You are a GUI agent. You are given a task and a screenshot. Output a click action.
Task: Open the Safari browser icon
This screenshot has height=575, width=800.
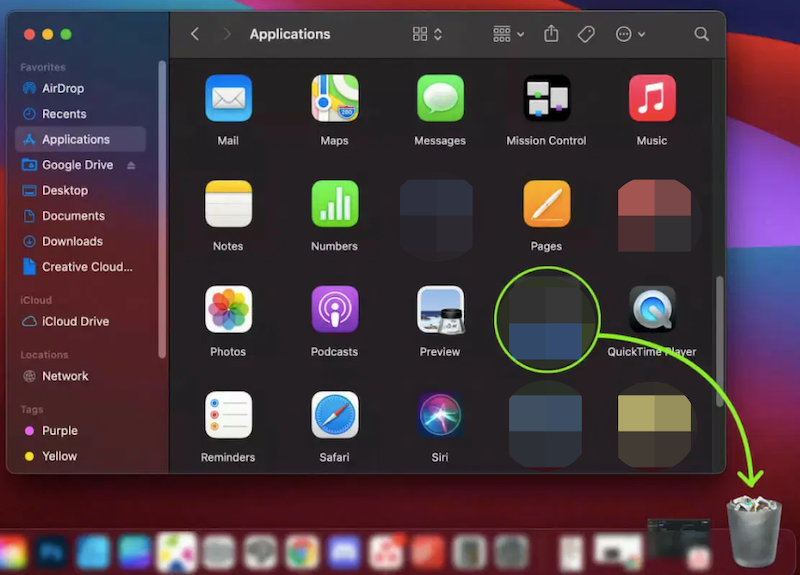[334, 415]
